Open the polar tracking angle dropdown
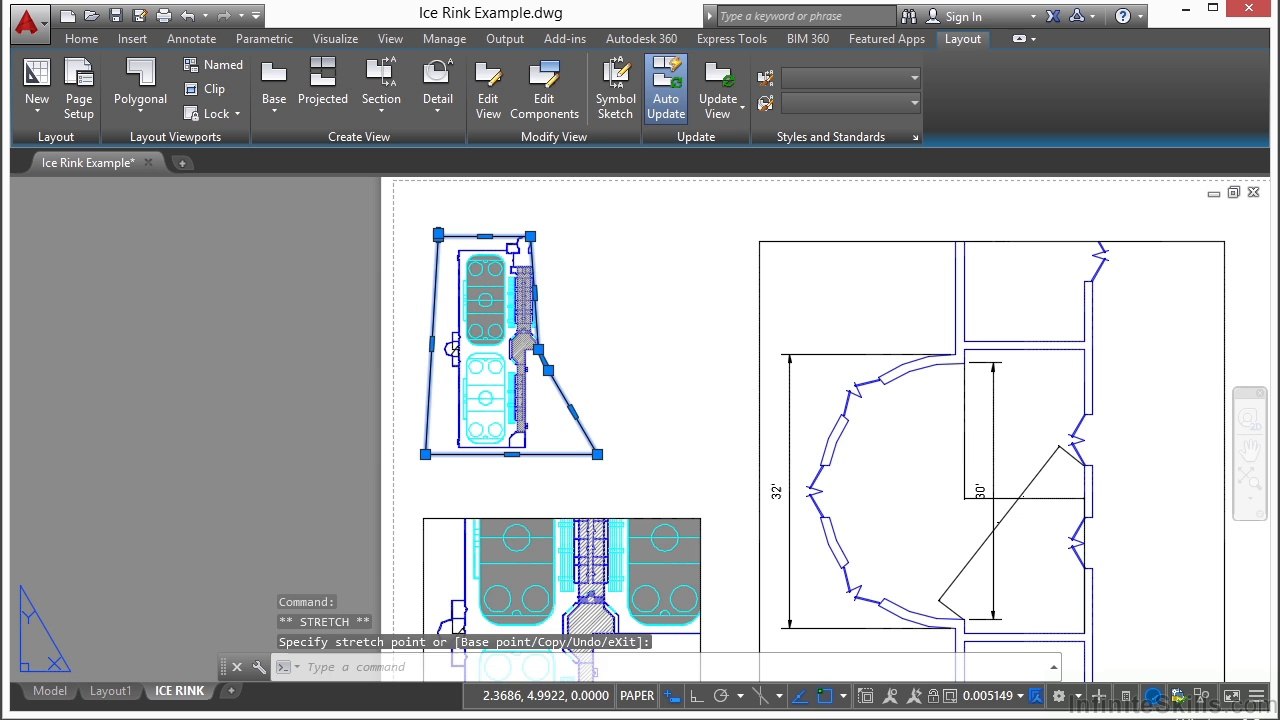The image size is (1280, 720). [x=740, y=696]
